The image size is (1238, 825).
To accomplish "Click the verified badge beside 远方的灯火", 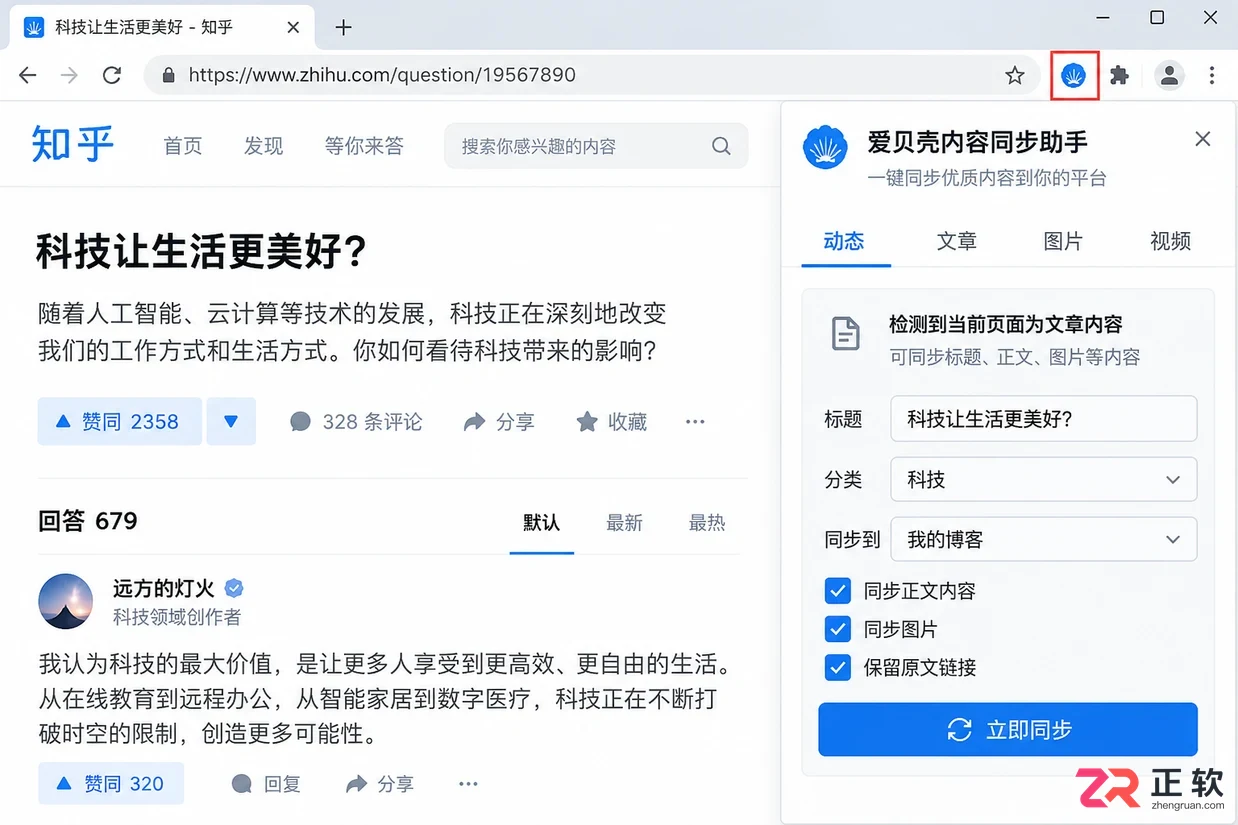I will [234, 588].
